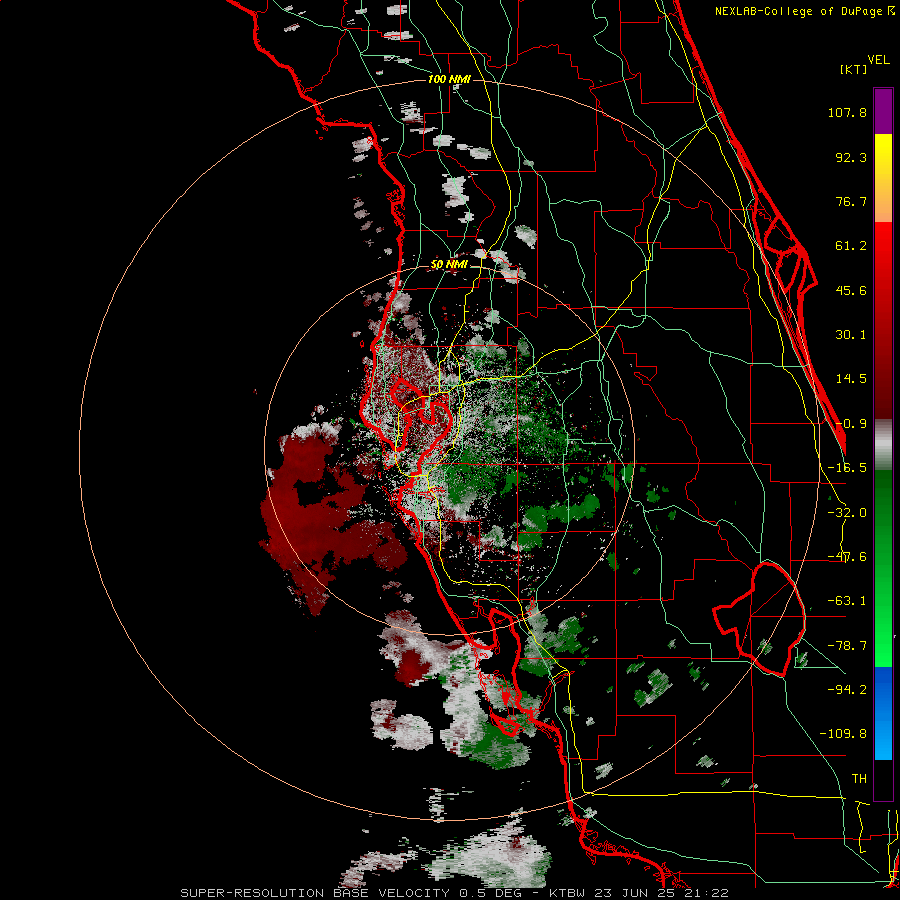Click the purple segment of color bar
900x900 pixels.
[x=883, y=111]
